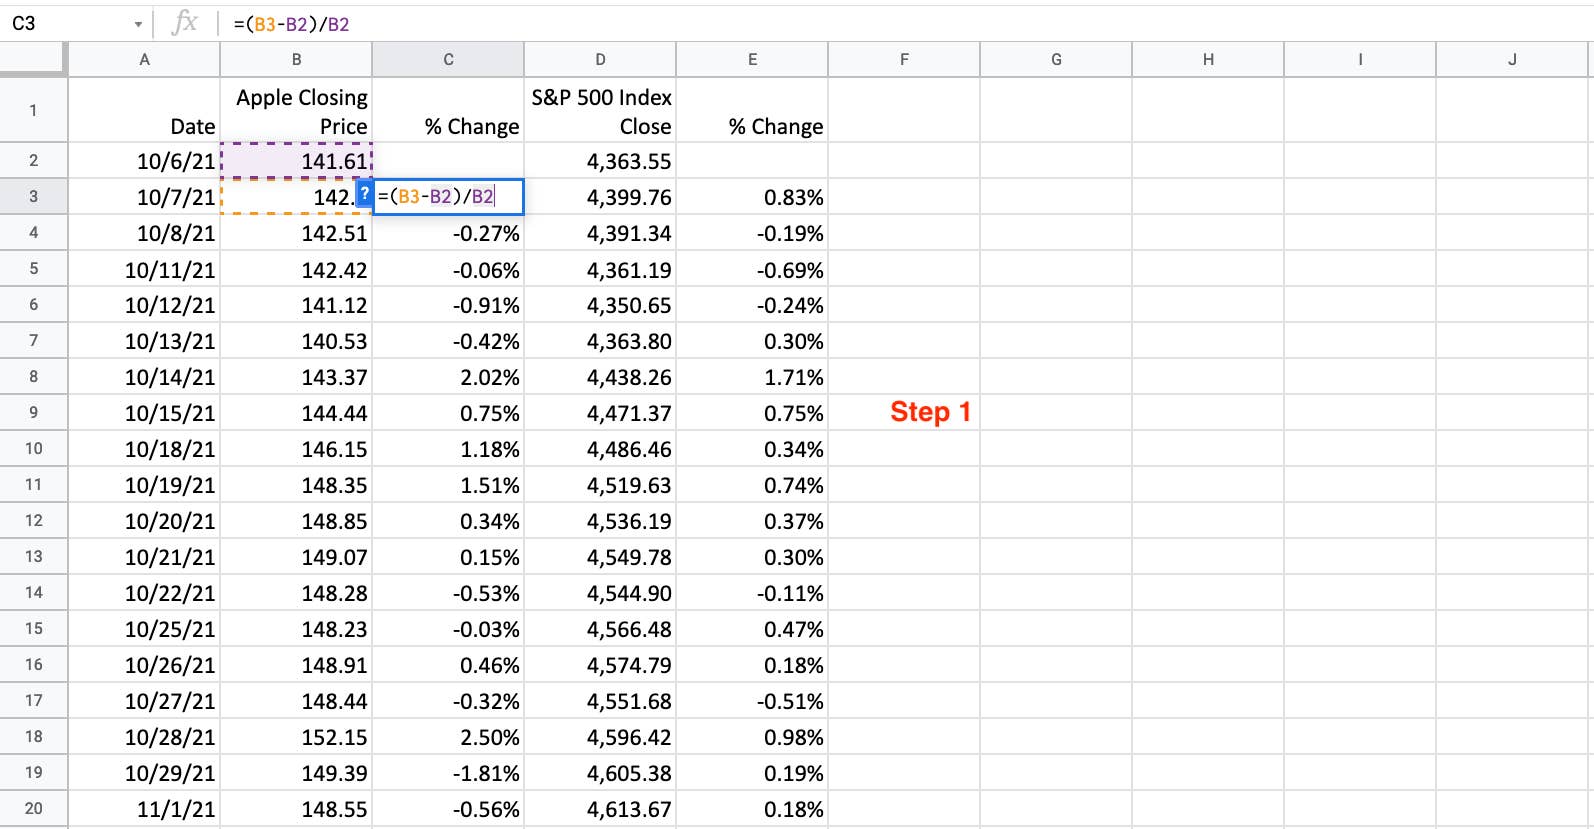Click the fx function icon

[185, 23]
